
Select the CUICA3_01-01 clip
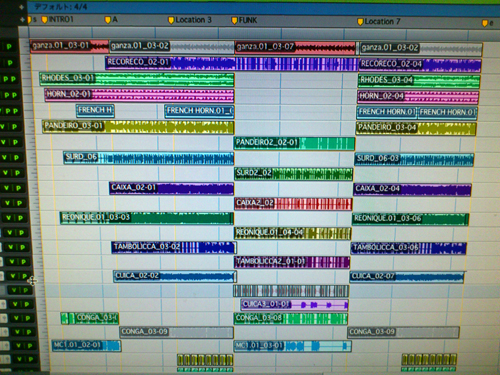pos(295,305)
